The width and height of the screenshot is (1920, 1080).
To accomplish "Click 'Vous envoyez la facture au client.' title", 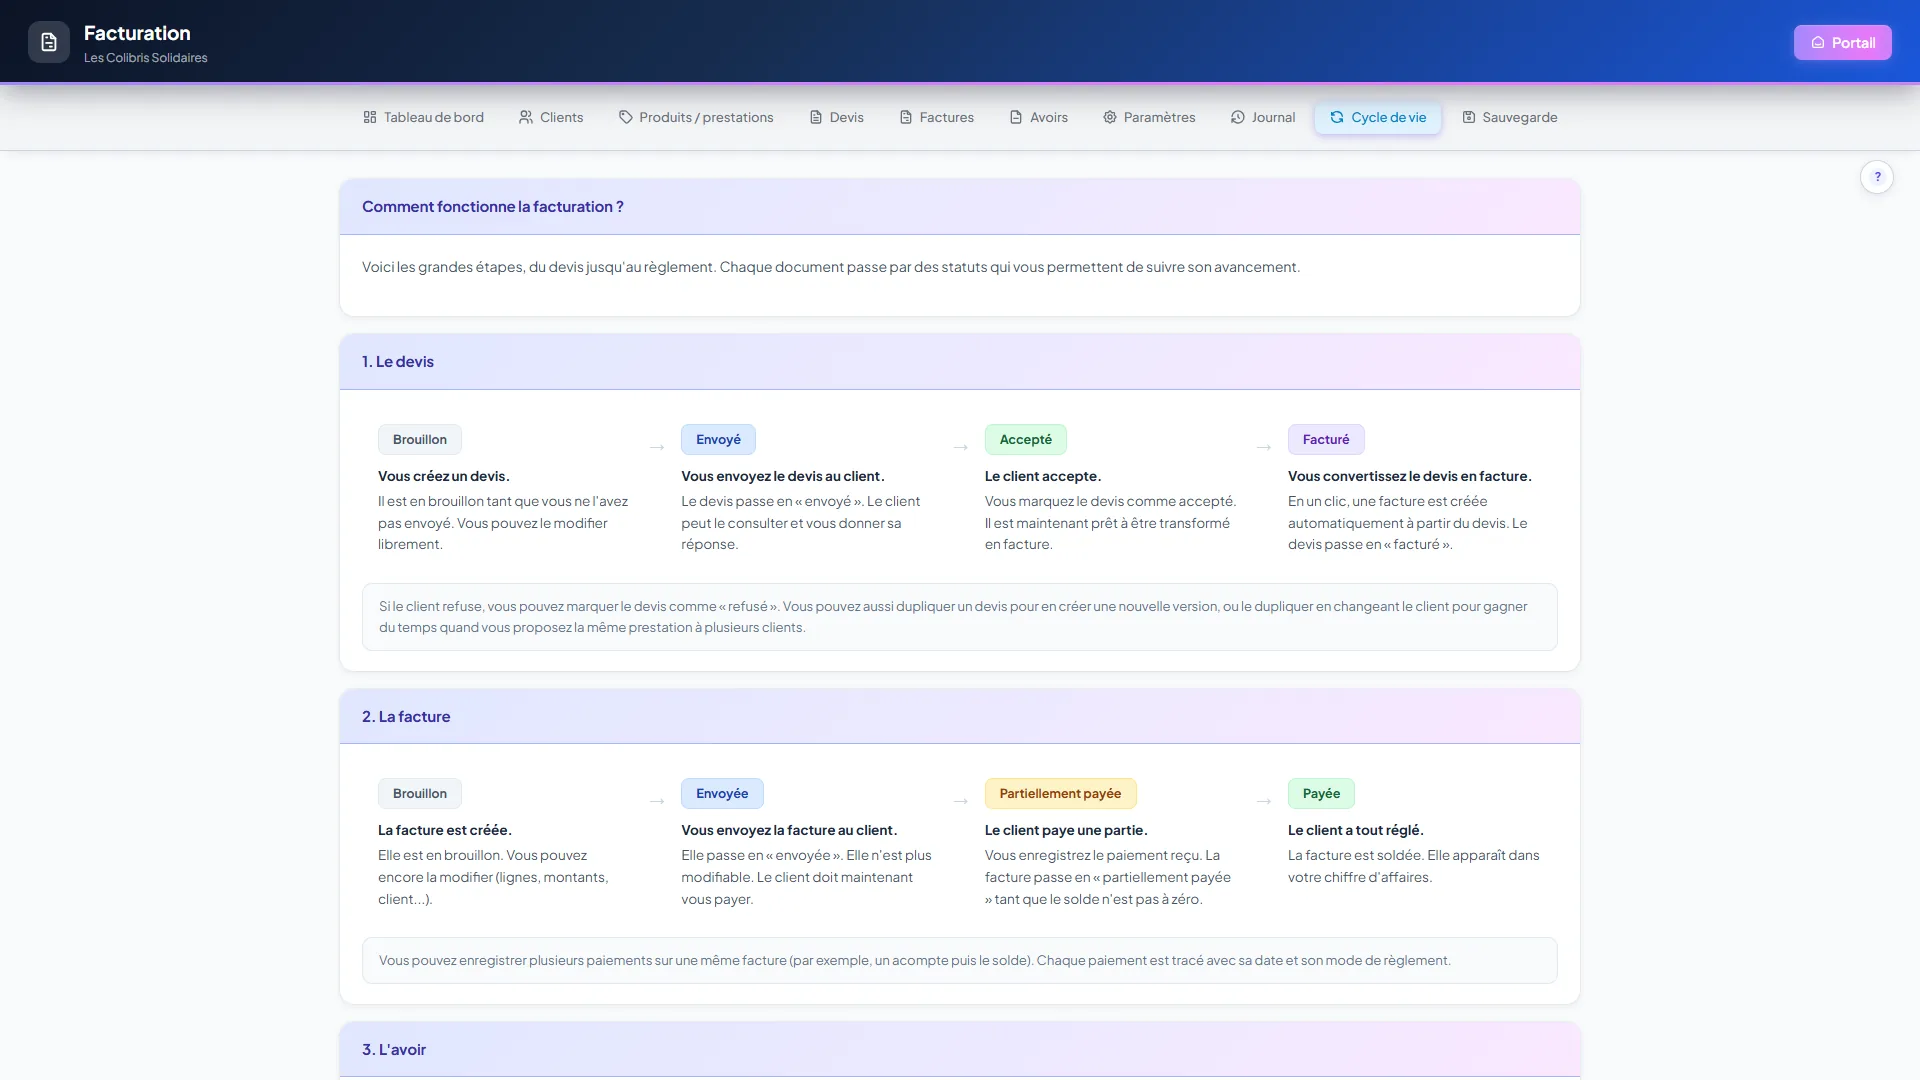I will [x=789, y=830].
